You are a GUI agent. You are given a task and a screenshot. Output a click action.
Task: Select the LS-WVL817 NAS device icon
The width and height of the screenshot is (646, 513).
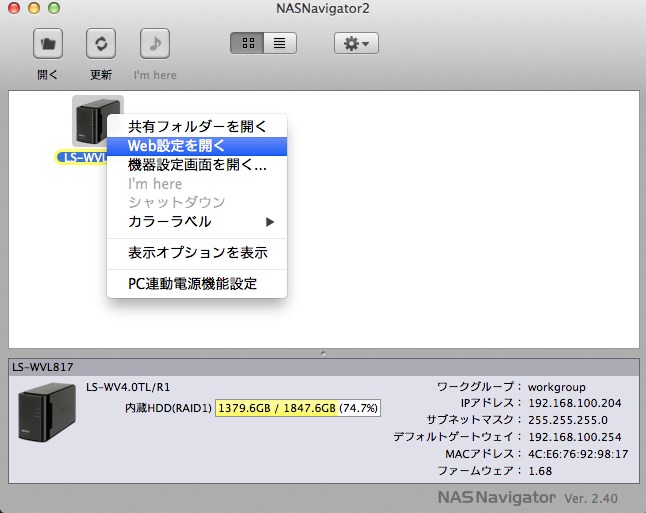98,121
